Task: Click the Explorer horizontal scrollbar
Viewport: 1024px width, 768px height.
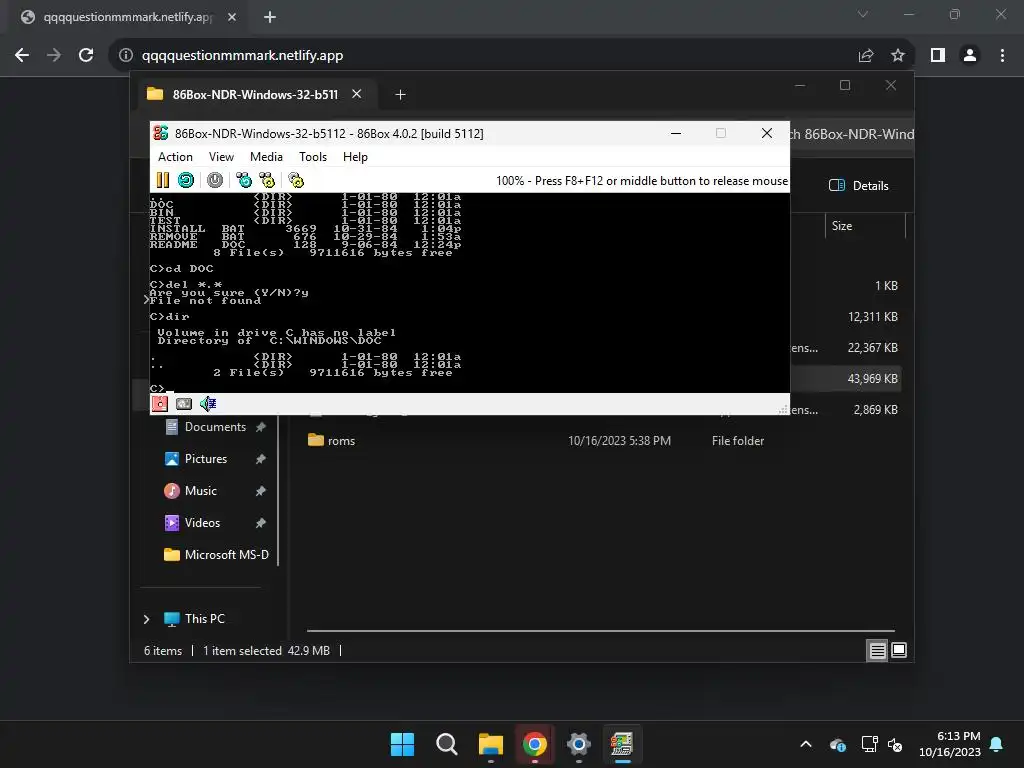Action: pyautogui.click(x=600, y=632)
